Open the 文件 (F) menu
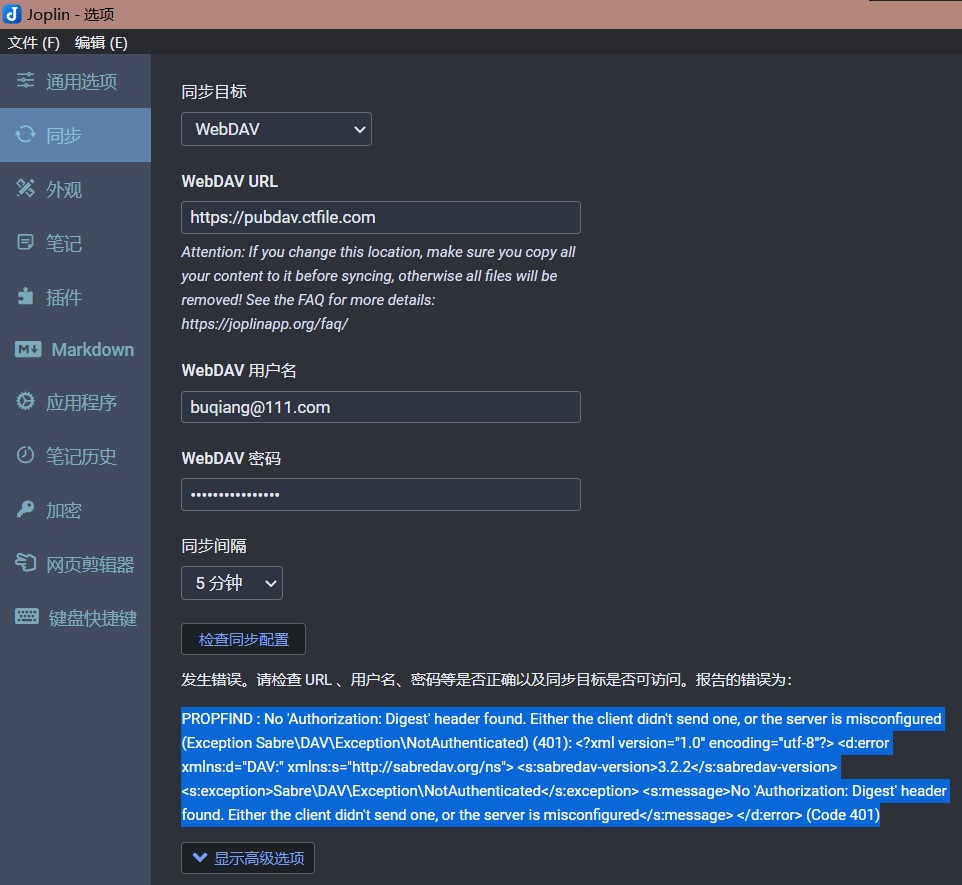Image resolution: width=962 pixels, height=885 pixels. (34, 42)
